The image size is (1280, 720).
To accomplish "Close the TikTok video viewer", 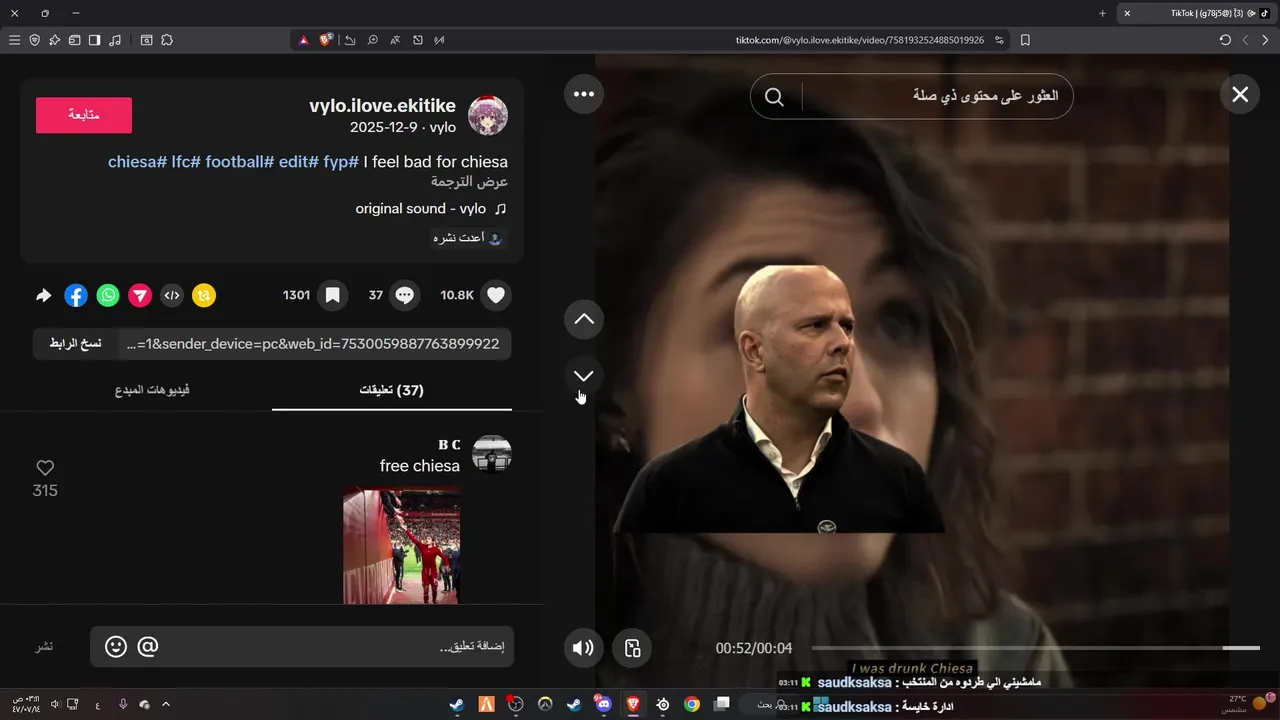I will point(1240,94).
